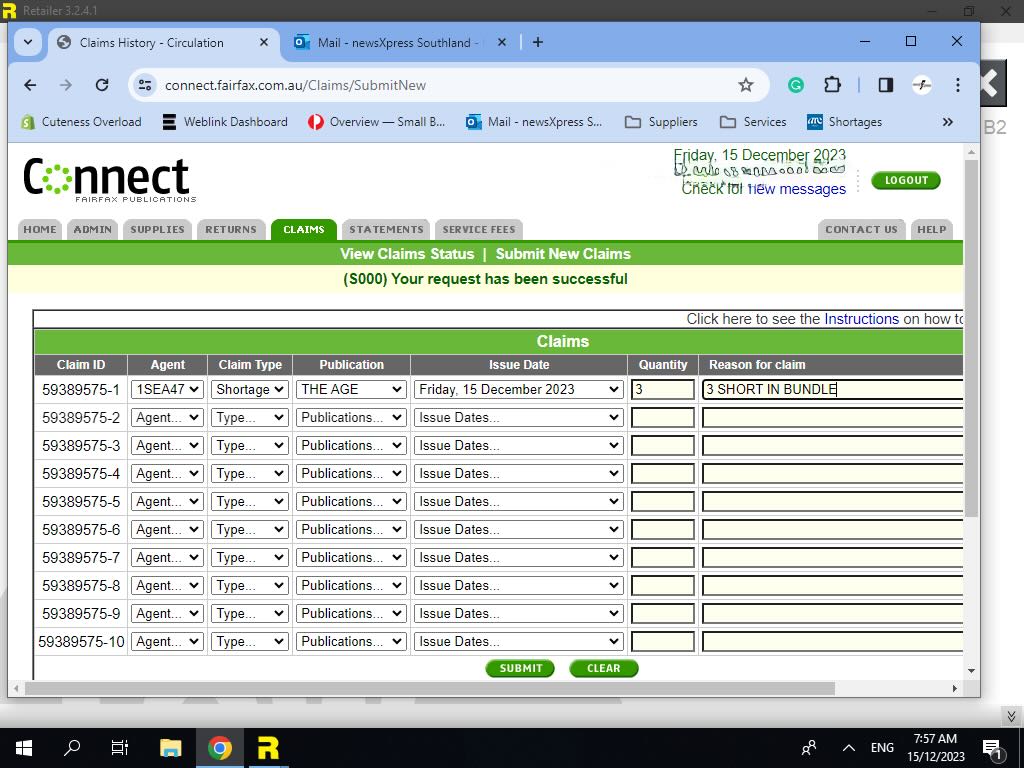Open the Statements tab

(x=386, y=230)
